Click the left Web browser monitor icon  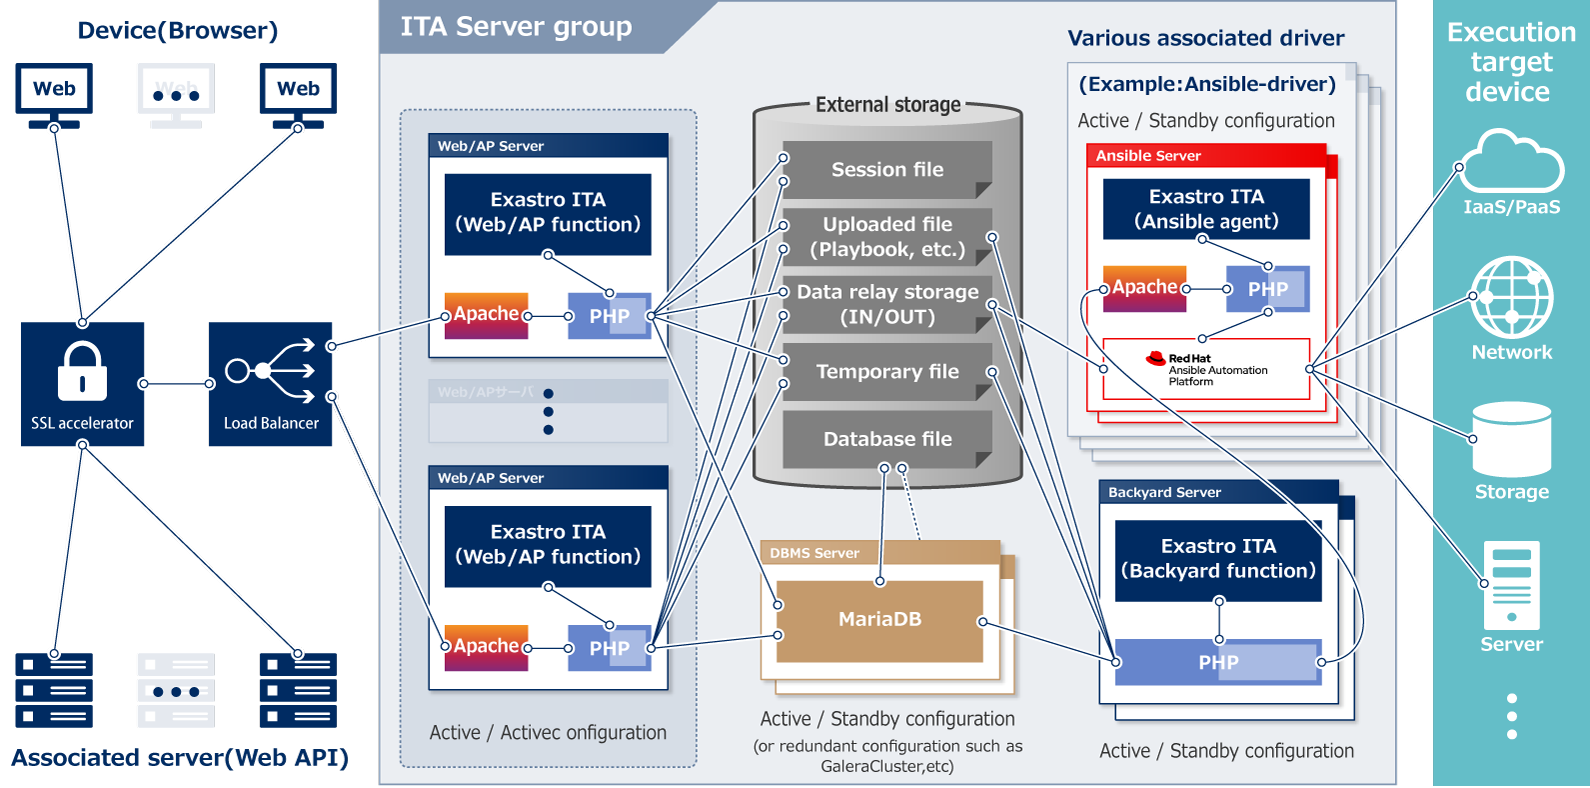point(54,96)
